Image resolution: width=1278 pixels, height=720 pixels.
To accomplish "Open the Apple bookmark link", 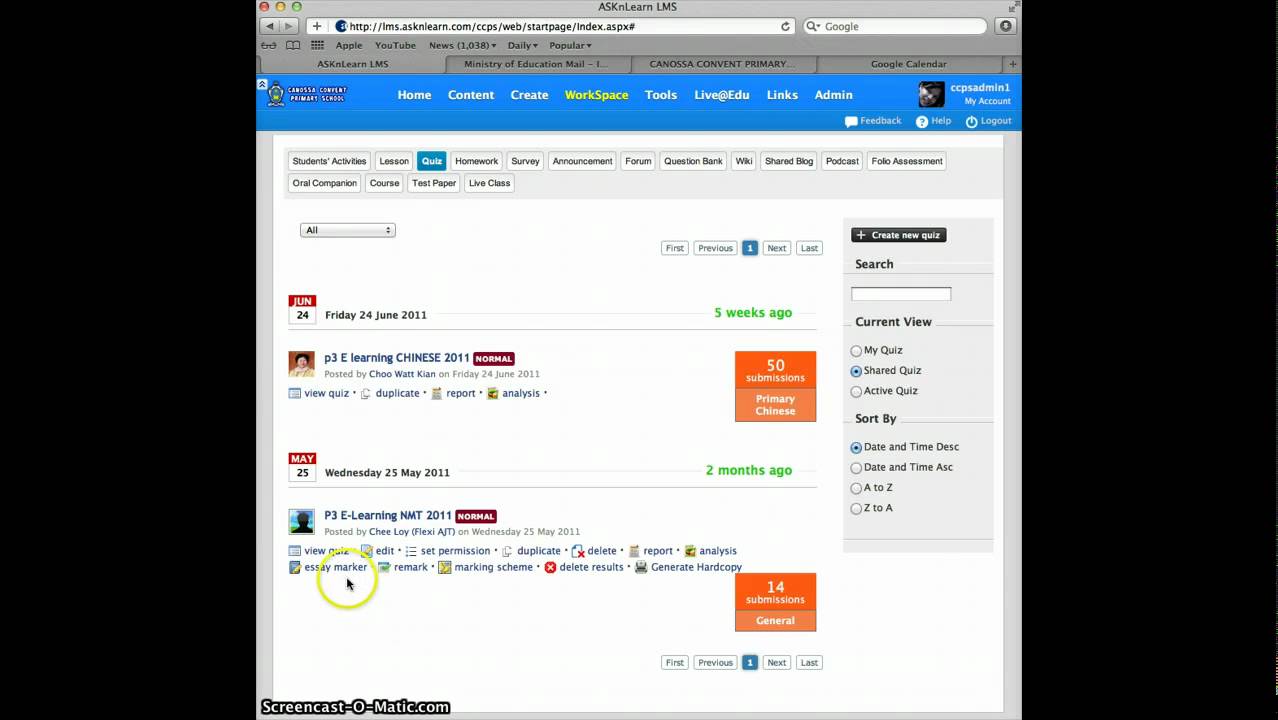I will tap(349, 45).
